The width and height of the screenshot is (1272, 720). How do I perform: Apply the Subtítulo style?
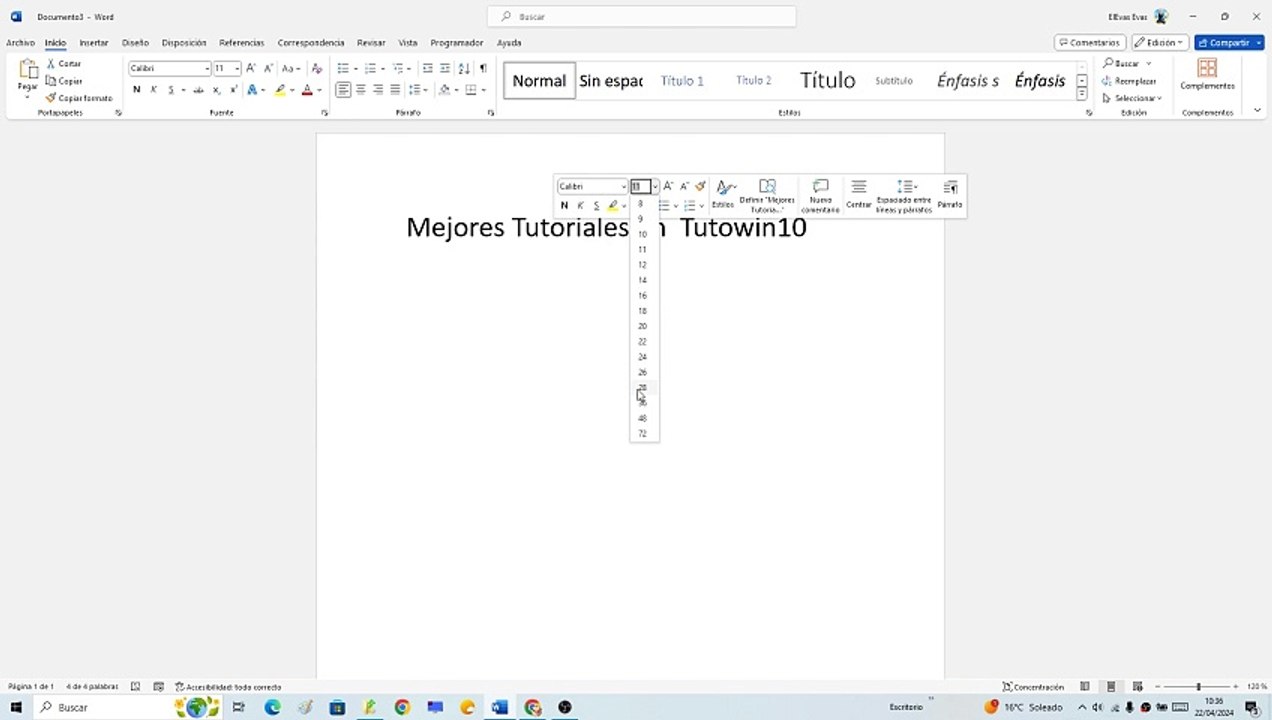coord(893,80)
